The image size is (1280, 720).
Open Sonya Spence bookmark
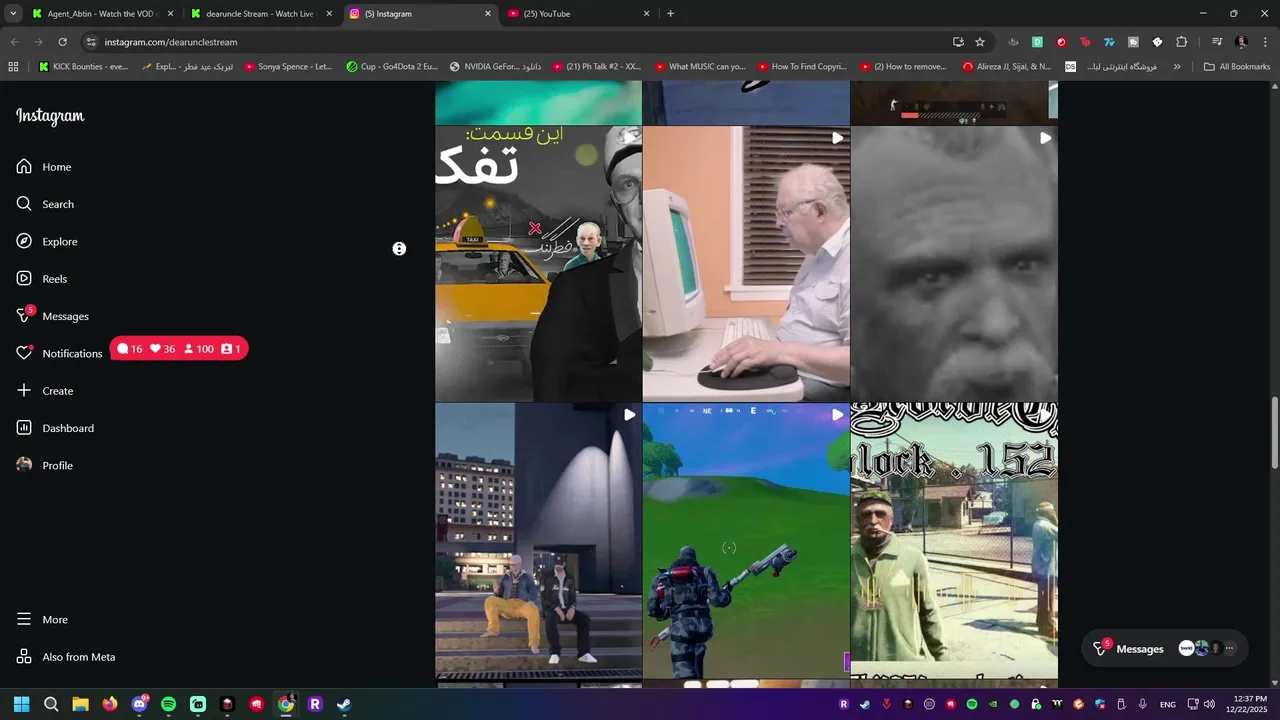tap(288, 67)
